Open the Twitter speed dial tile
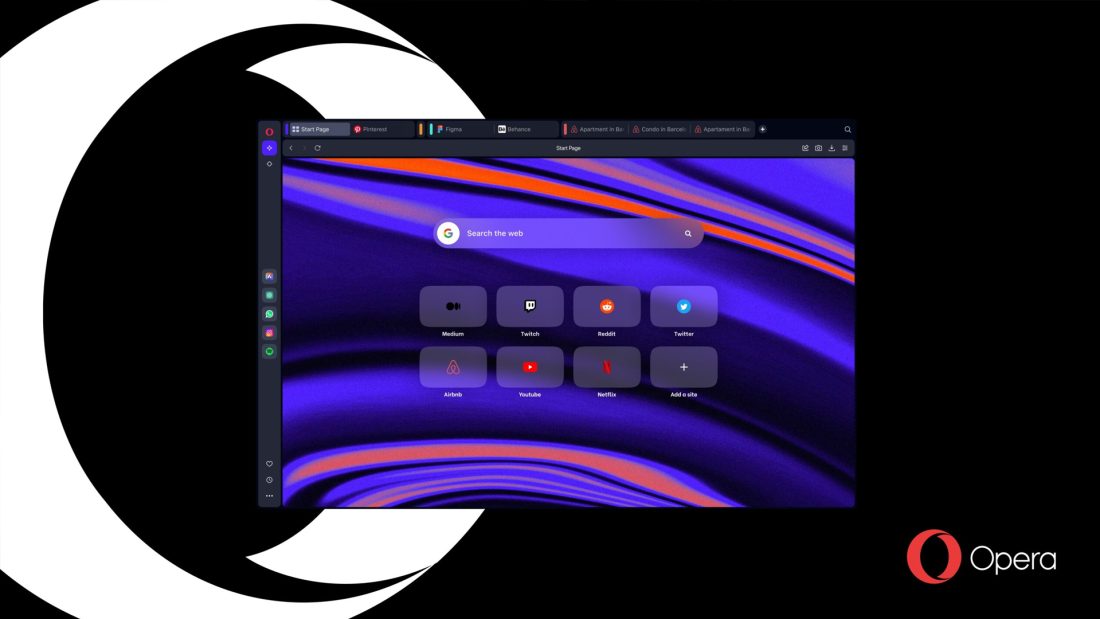 click(684, 306)
